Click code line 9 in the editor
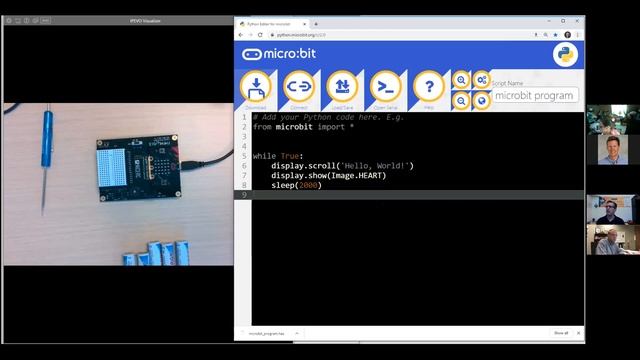 418,195
